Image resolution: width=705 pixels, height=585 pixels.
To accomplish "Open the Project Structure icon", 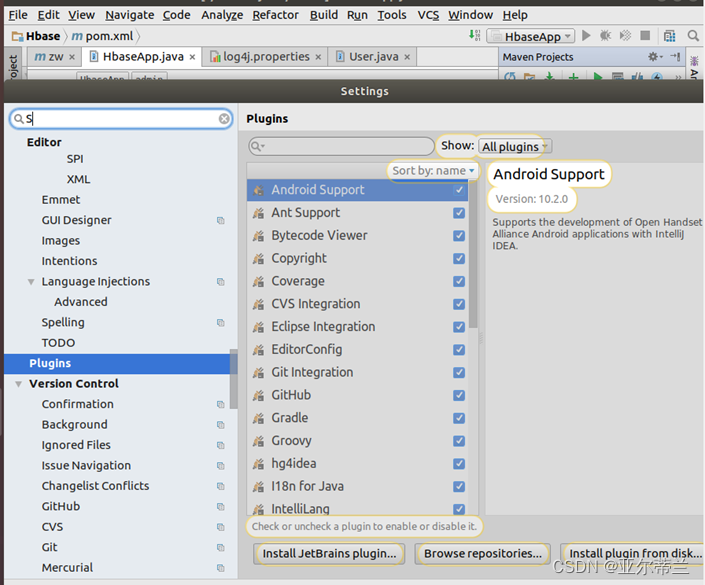I will [669, 36].
